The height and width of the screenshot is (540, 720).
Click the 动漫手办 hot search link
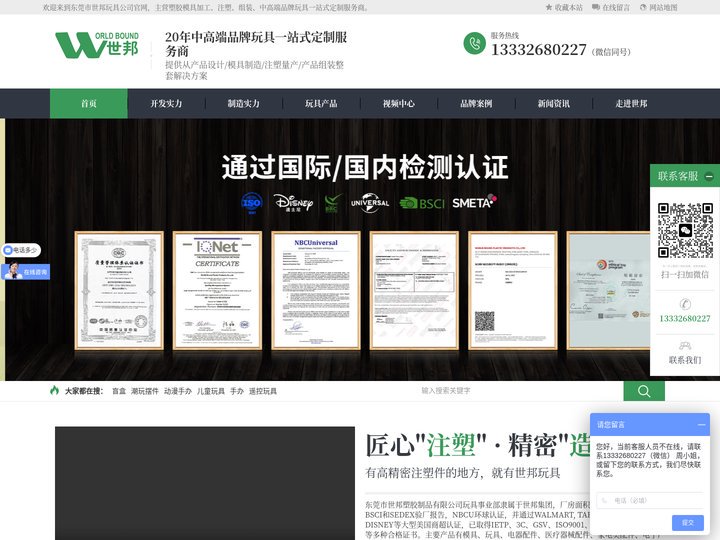point(178,391)
